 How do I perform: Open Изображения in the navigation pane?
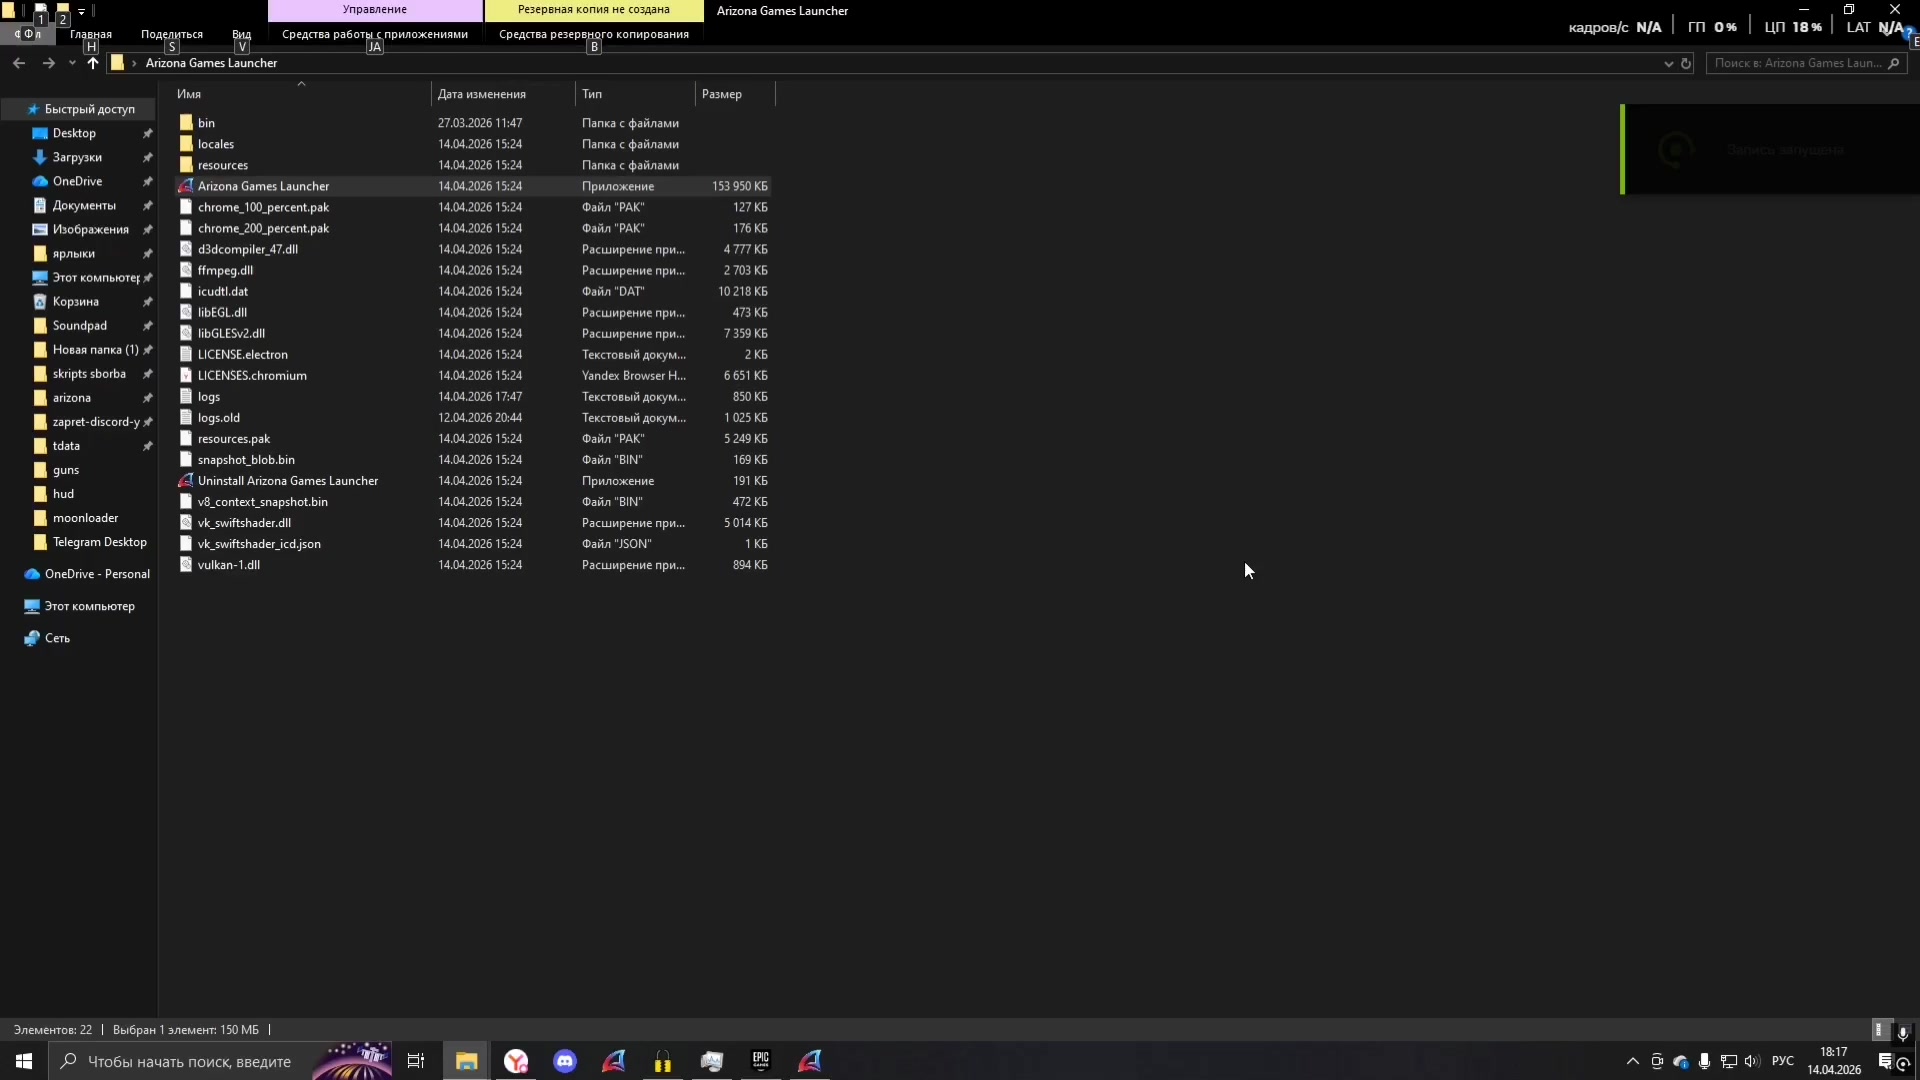coord(90,229)
